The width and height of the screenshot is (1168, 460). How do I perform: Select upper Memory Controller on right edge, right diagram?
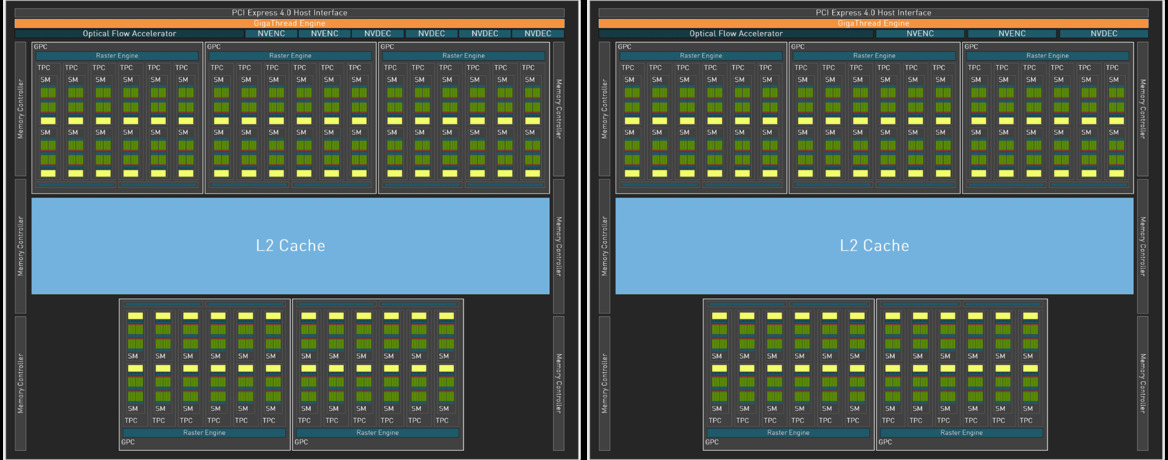[x=1143, y=108]
